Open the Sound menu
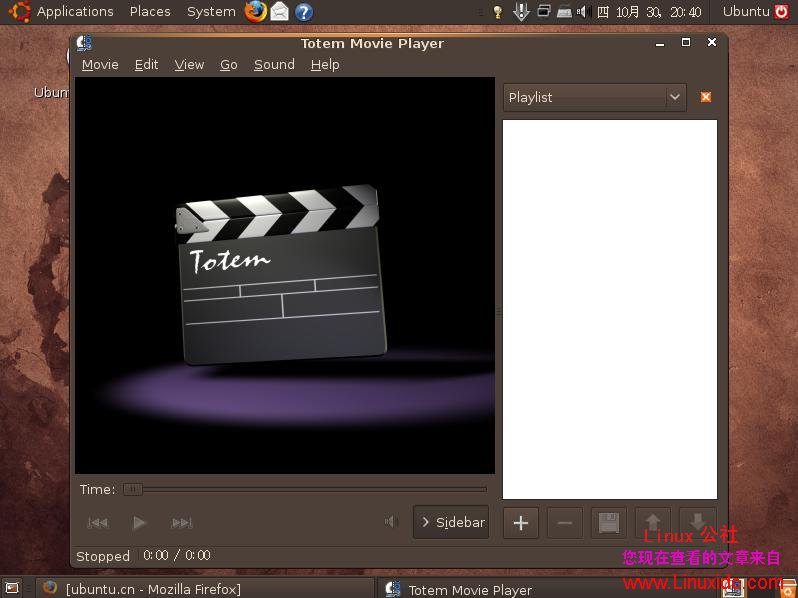Screen dimensions: 798x598 (274, 65)
